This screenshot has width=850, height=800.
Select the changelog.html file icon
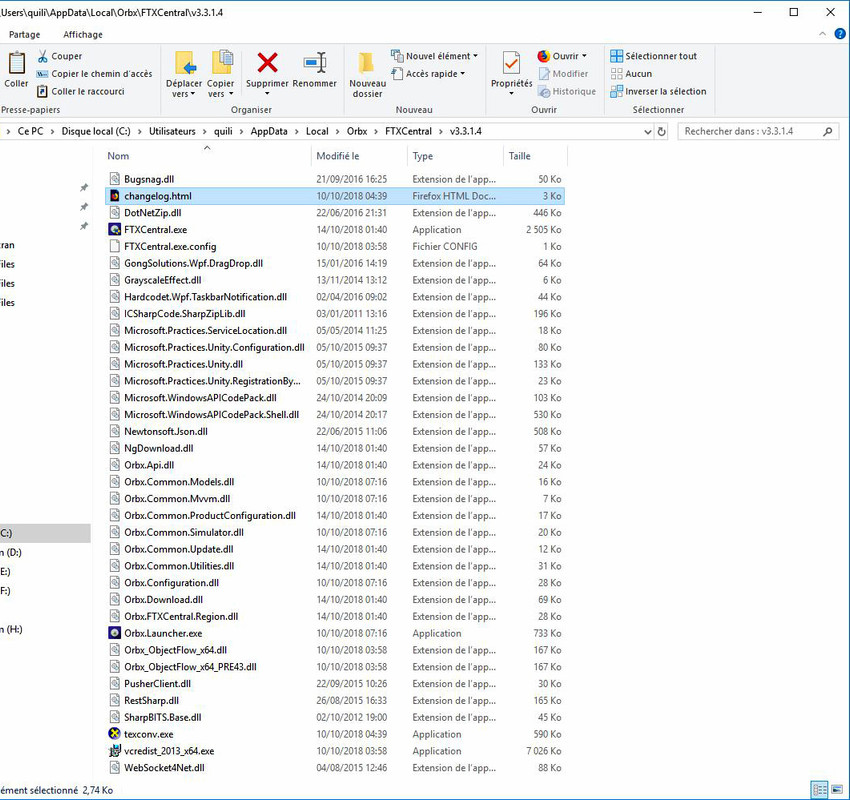[114, 196]
